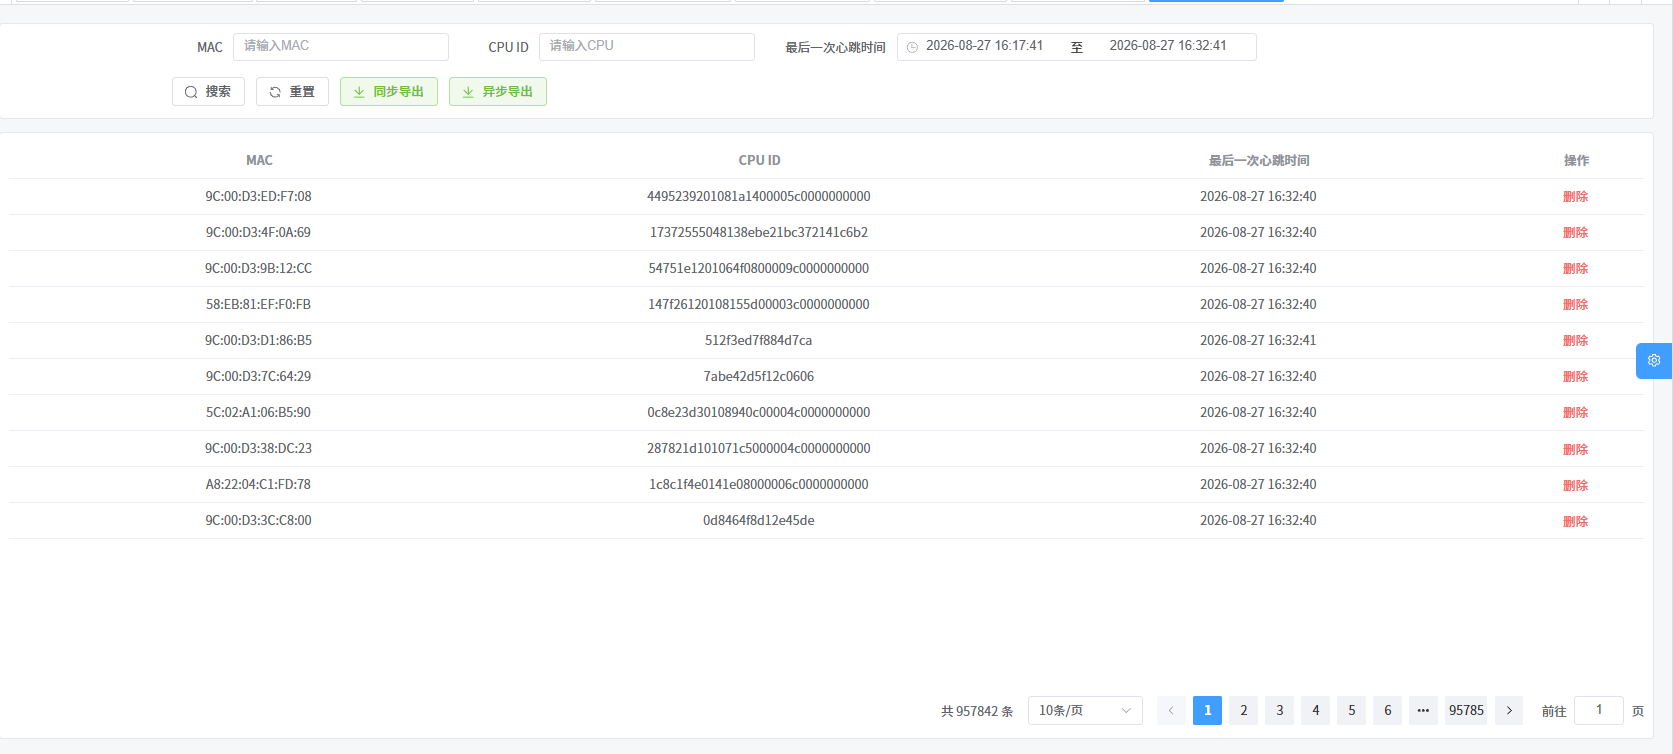Set the heartbeat start time 2026-08-27 16:17:41
Viewport: 1673px width, 754px height.
pyautogui.click(x=985, y=46)
